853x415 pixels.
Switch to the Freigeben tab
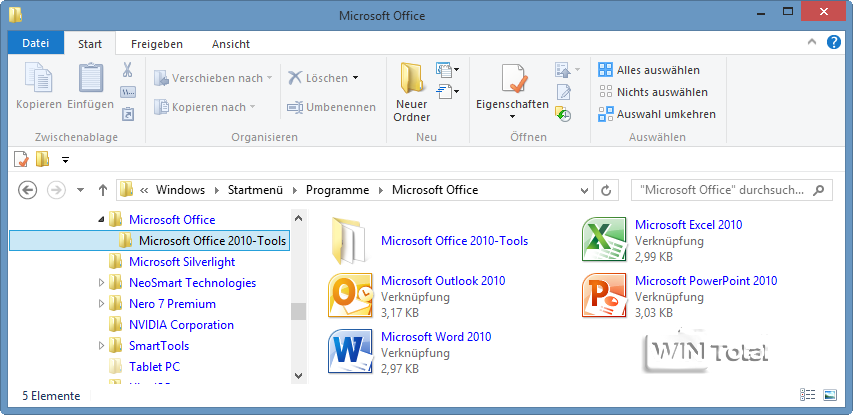pos(157,44)
